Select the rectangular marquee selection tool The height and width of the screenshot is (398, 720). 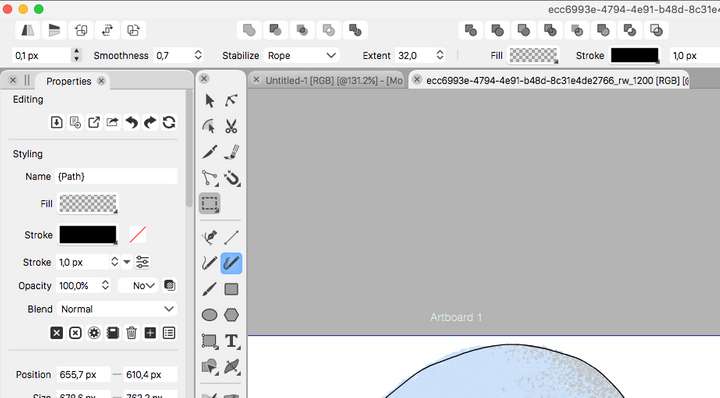[209, 203]
